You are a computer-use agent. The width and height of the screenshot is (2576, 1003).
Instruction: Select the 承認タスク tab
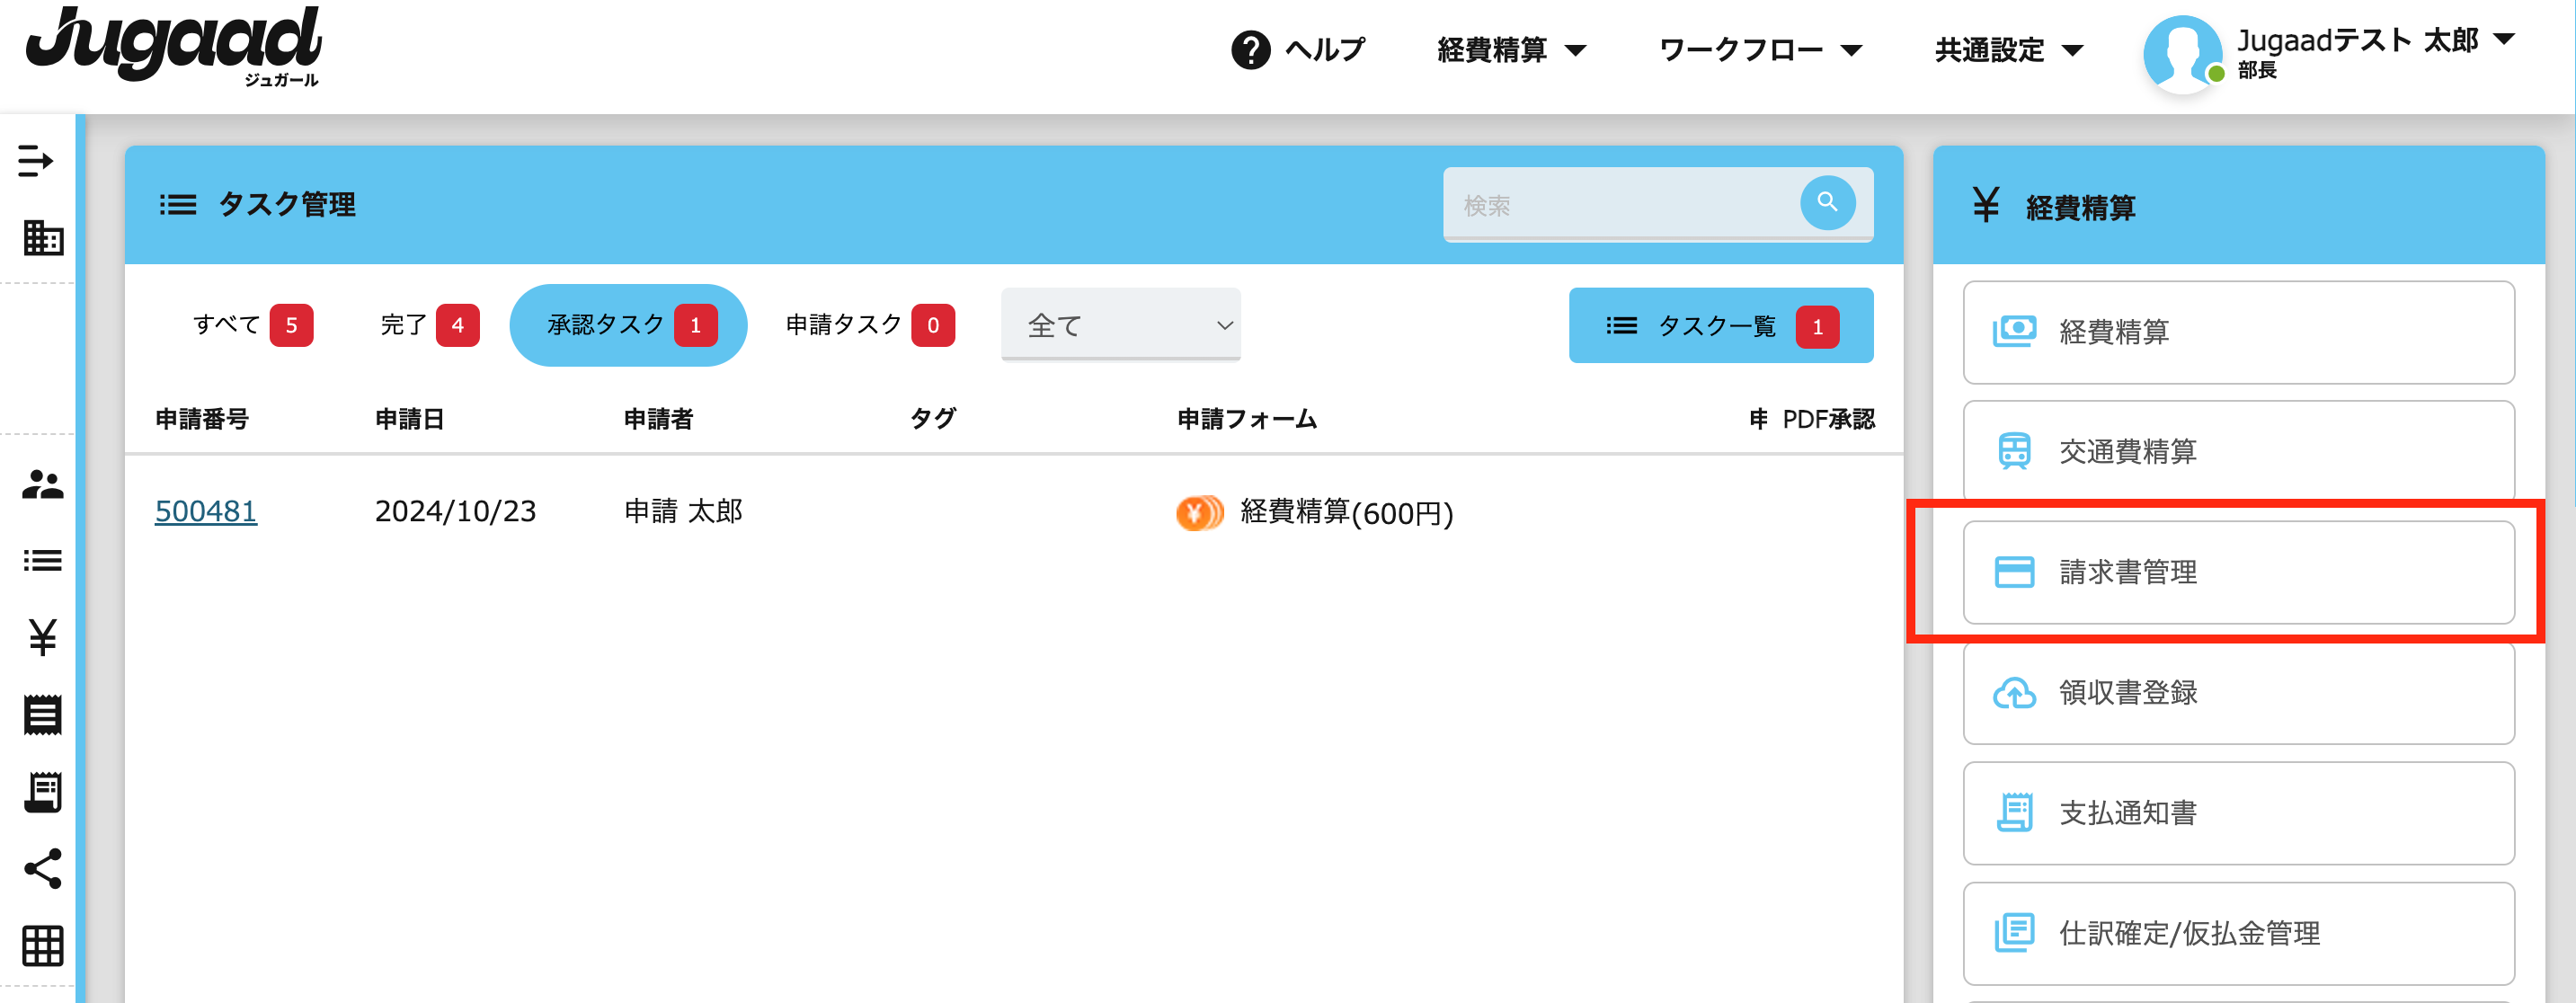628,325
